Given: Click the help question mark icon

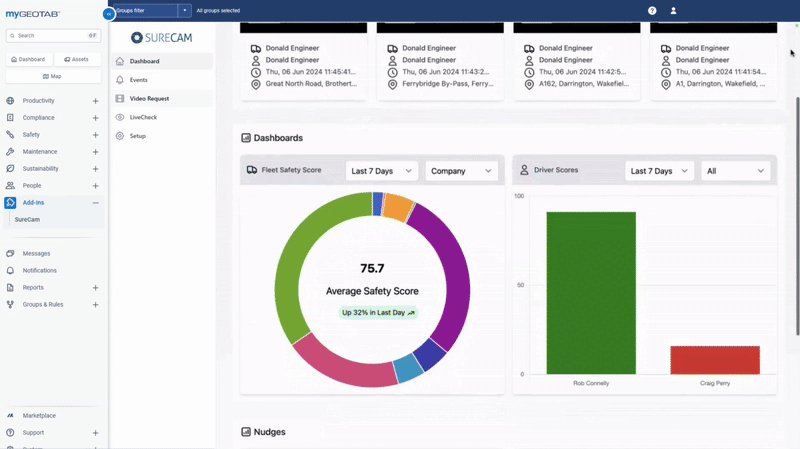Looking at the screenshot, I should [652, 11].
